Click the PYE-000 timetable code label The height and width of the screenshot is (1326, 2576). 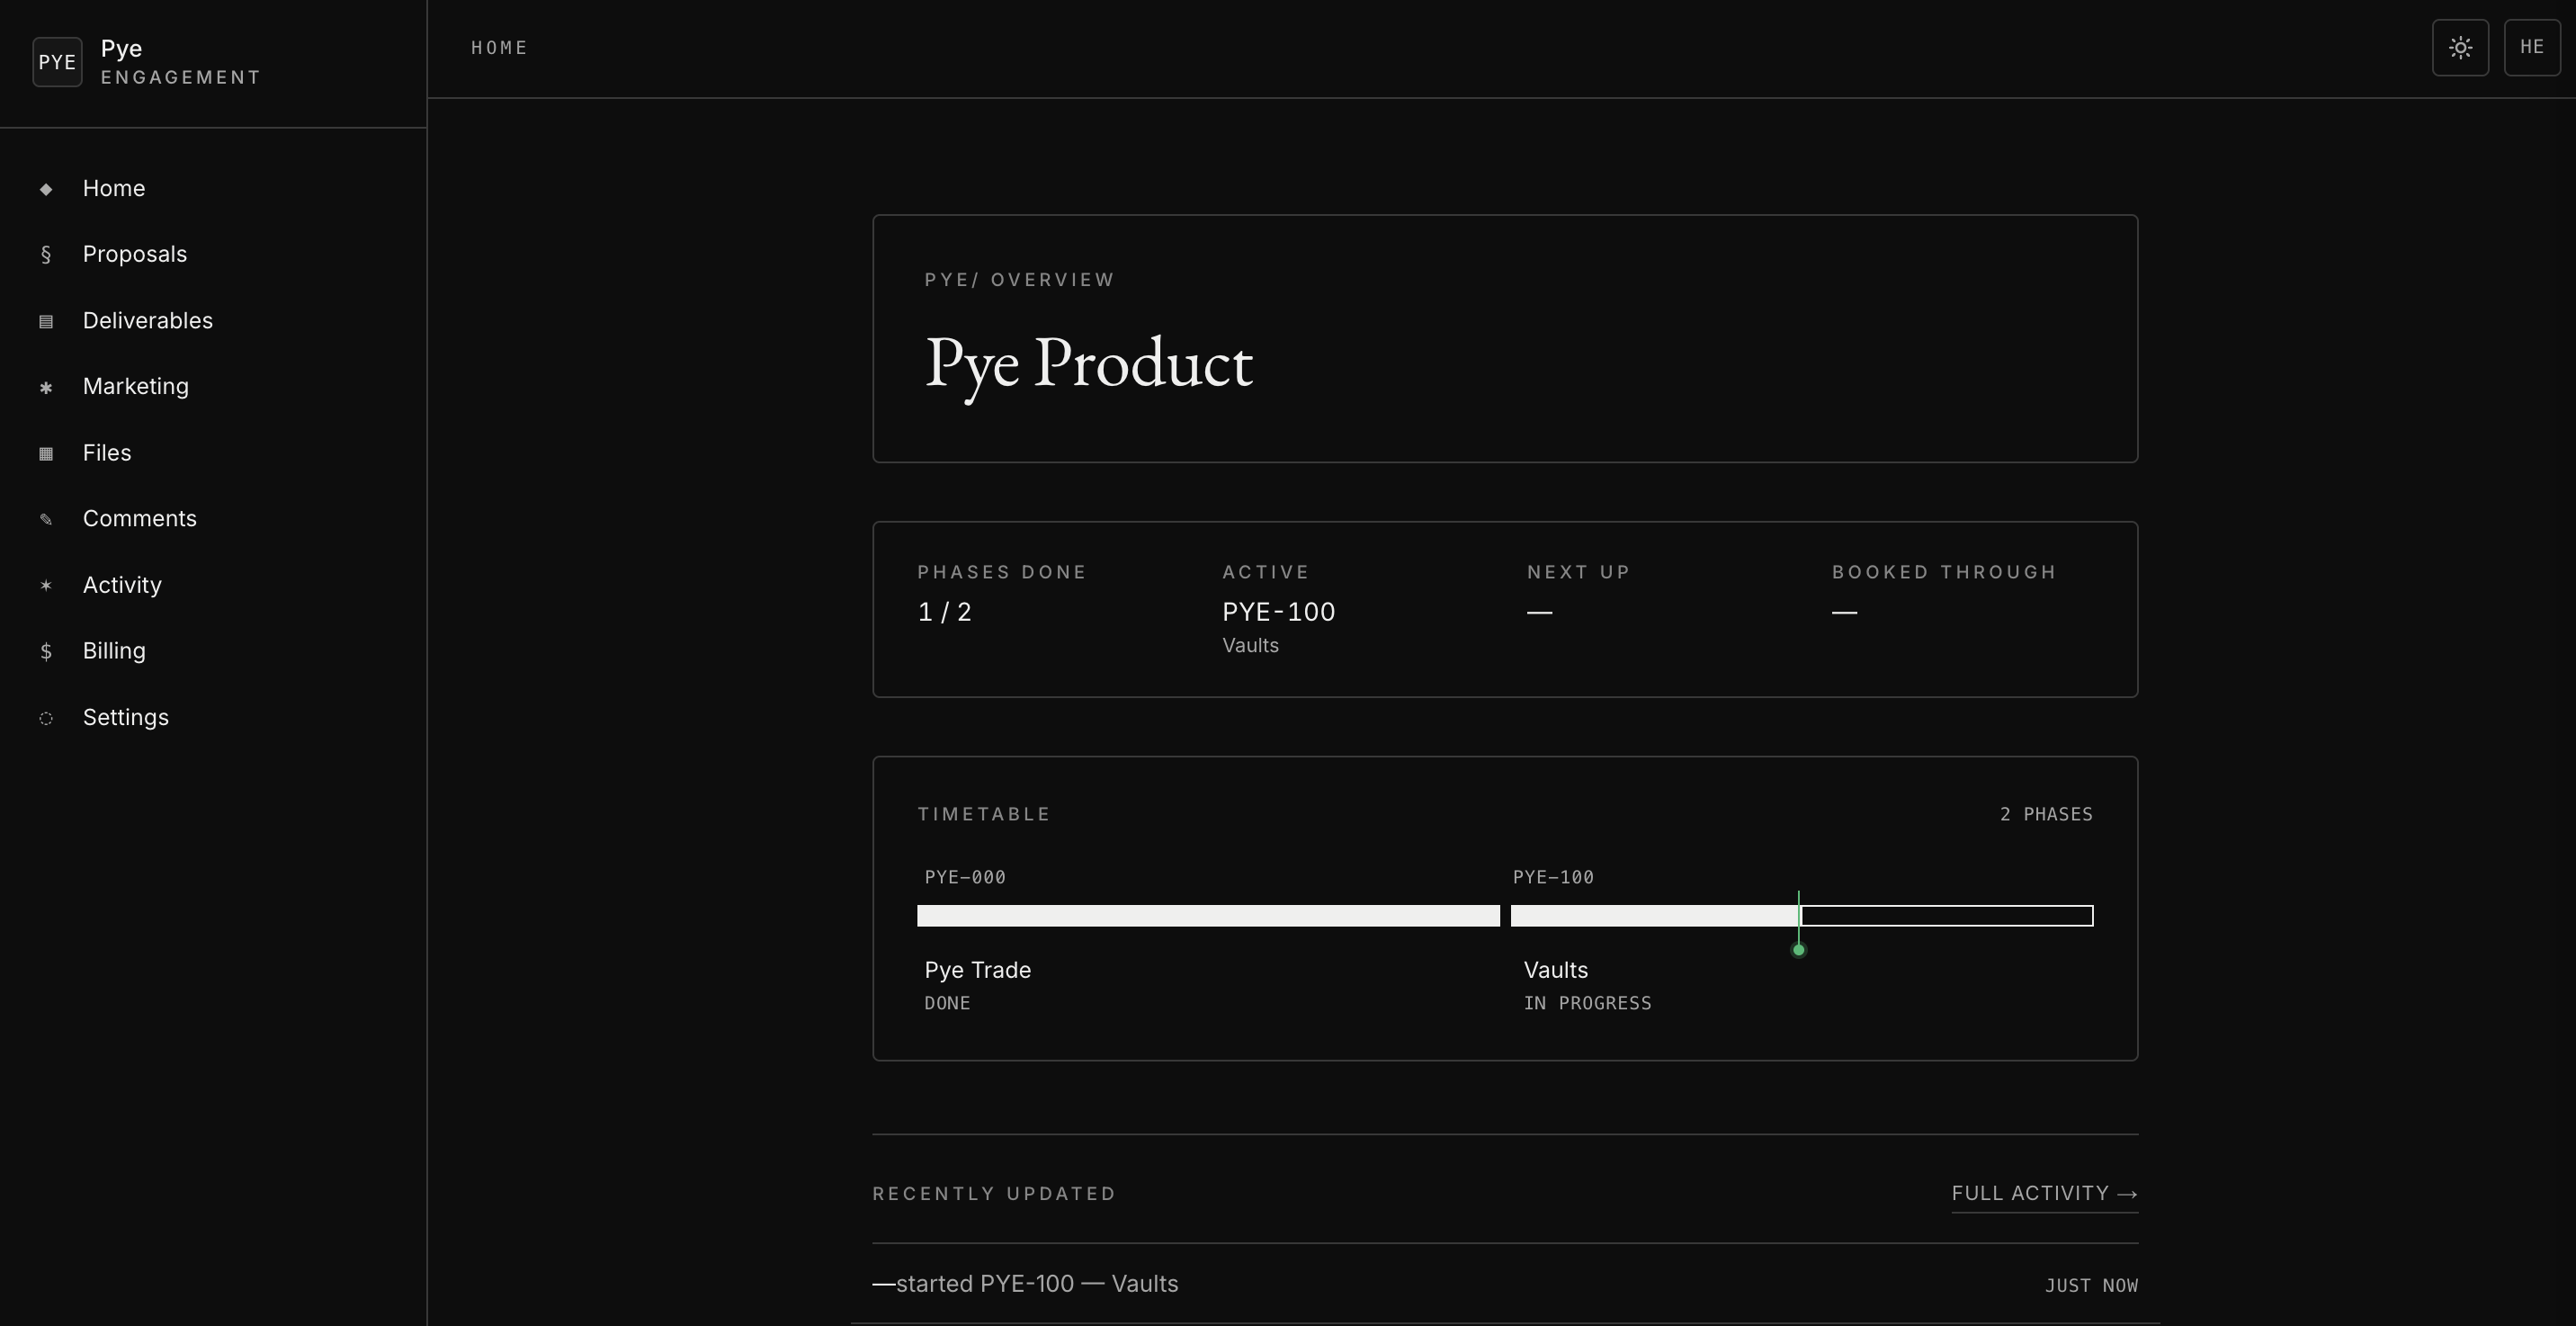[x=965, y=877]
